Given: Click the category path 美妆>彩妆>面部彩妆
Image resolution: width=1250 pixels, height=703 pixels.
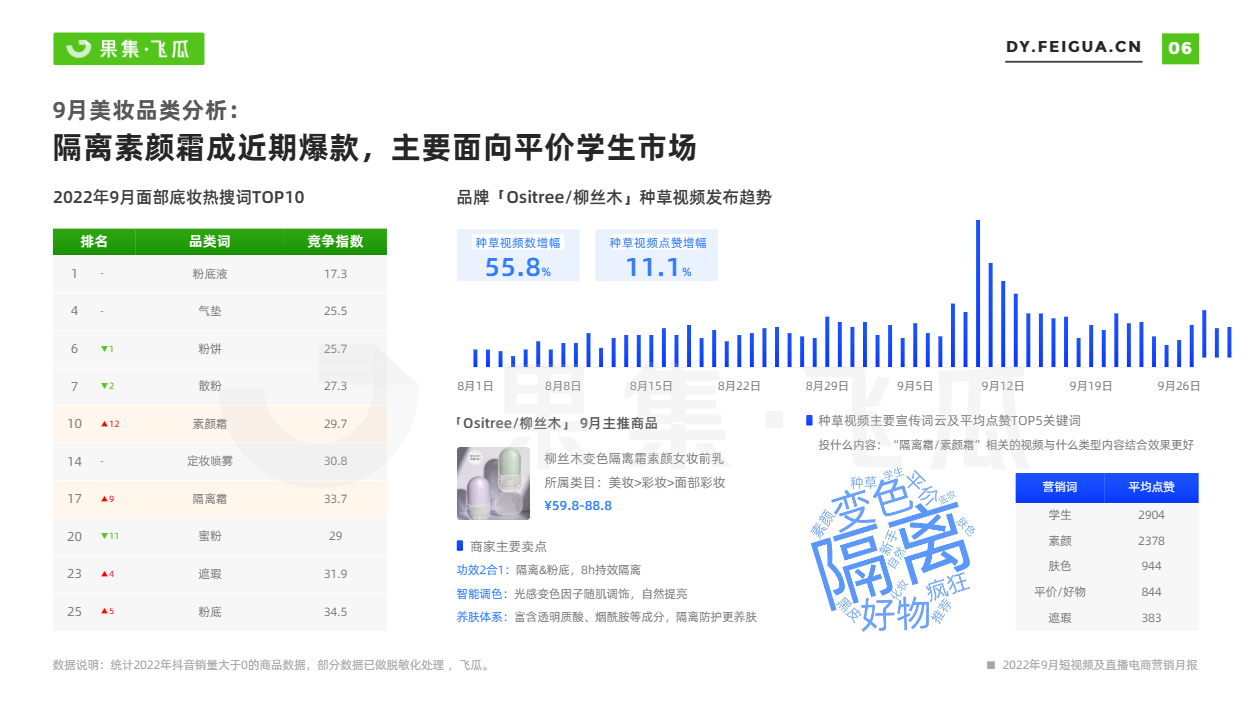Looking at the screenshot, I should 667,483.
